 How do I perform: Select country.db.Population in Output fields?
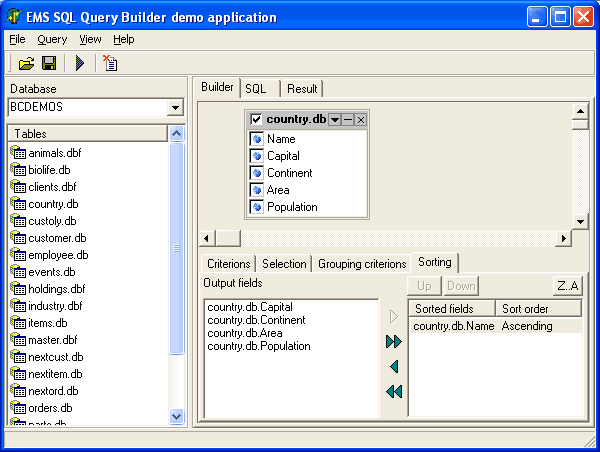(259, 346)
